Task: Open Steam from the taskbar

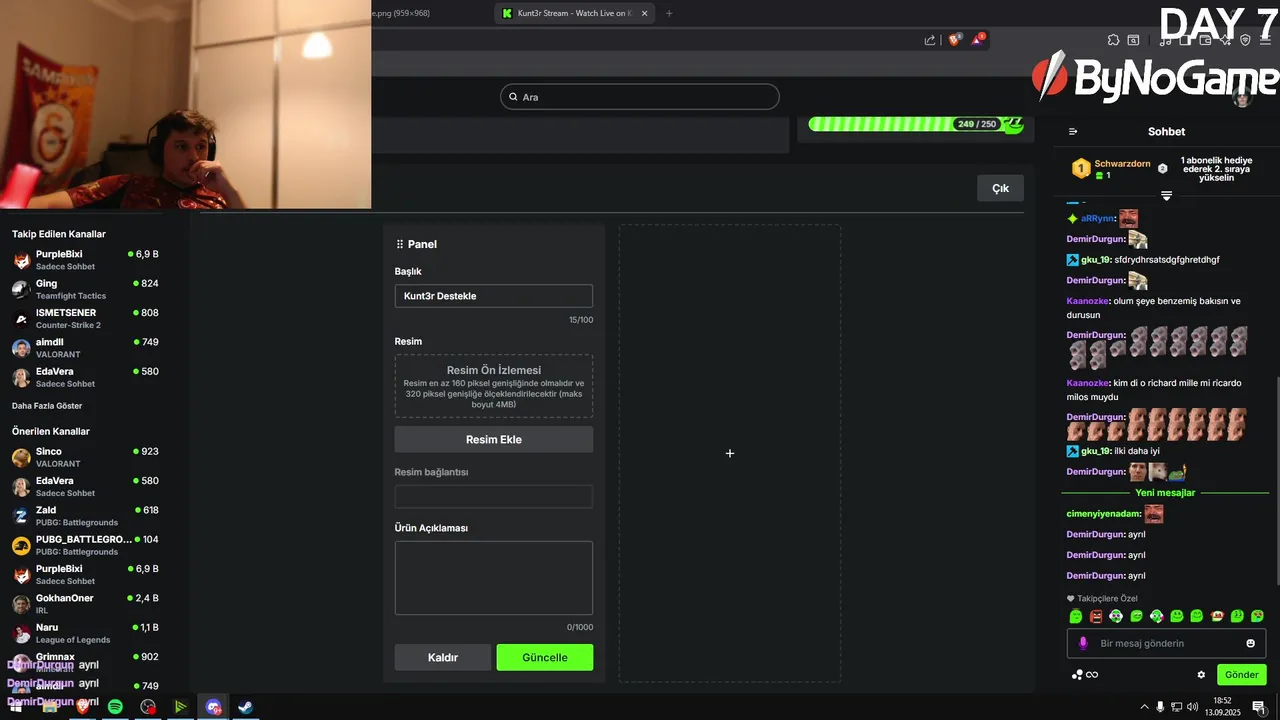Action: (x=244, y=707)
